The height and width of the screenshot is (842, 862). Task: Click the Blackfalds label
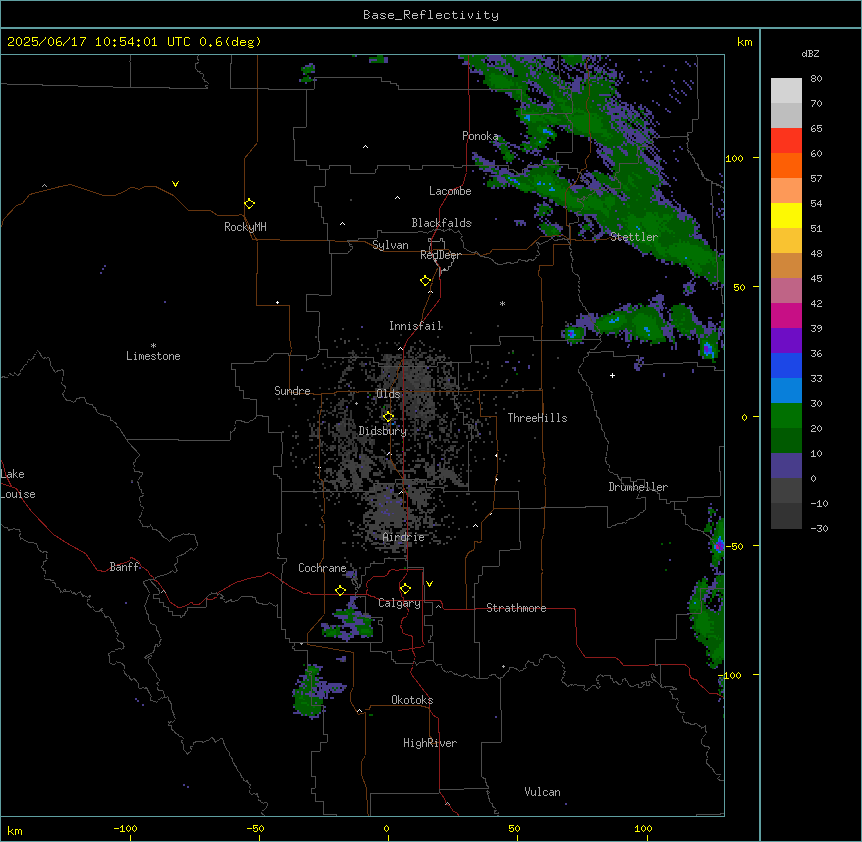click(441, 223)
